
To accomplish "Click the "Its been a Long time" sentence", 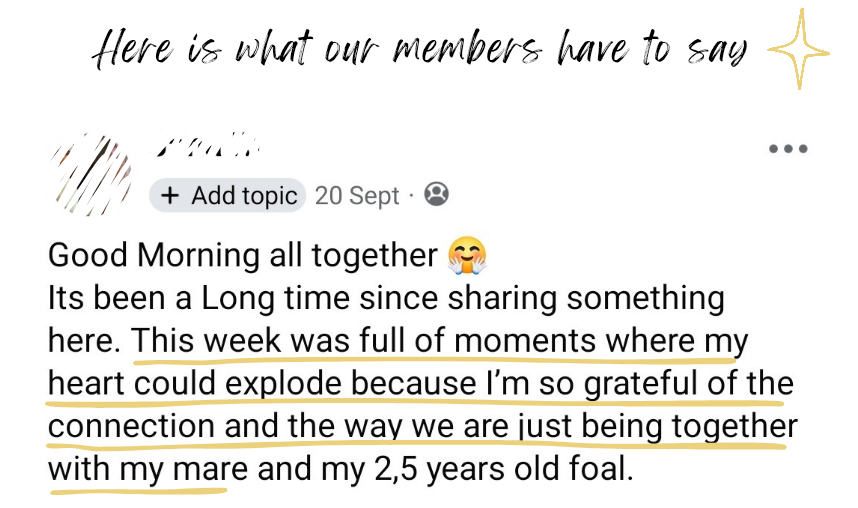I will tap(385, 298).
